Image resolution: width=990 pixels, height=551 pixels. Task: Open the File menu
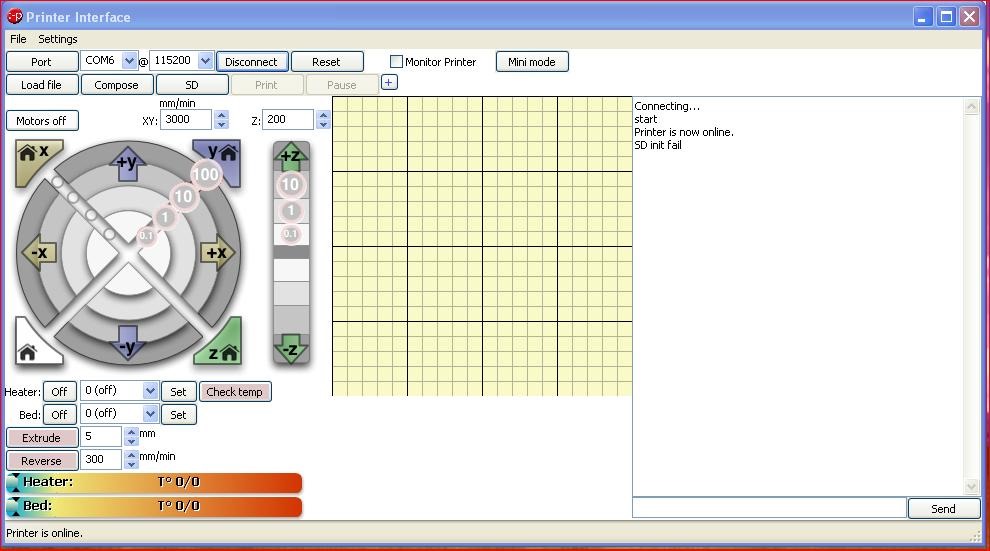click(x=18, y=39)
